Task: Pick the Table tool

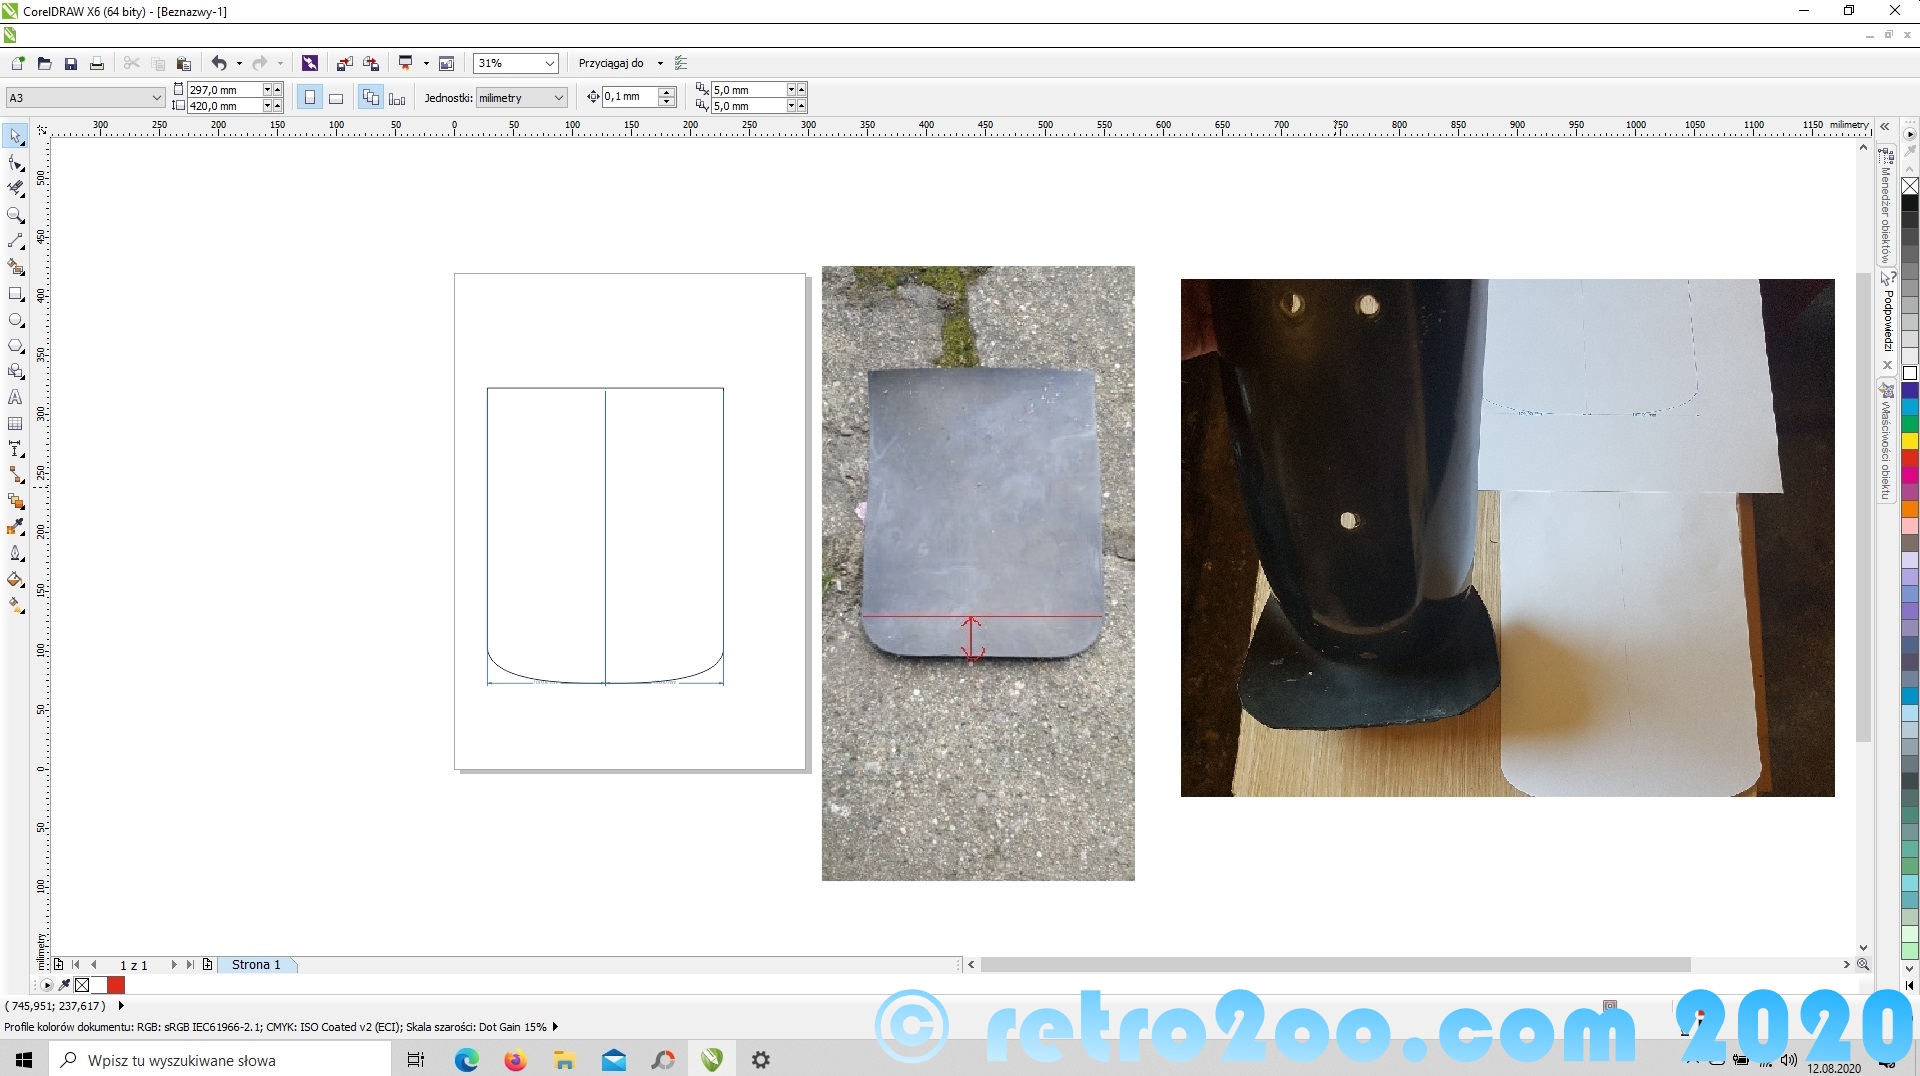Action: click(x=16, y=424)
